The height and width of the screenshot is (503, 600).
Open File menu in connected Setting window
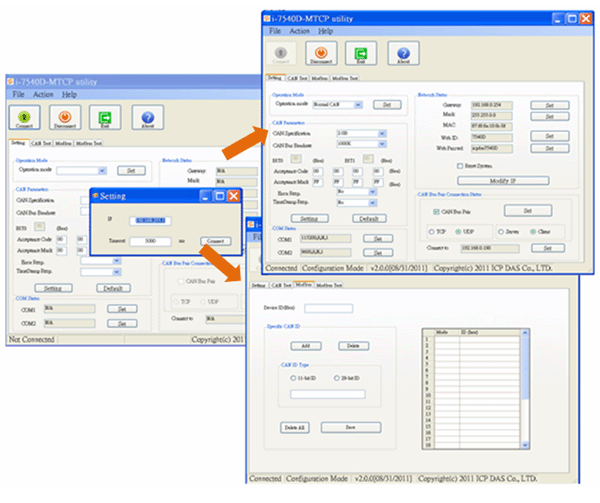click(275, 31)
